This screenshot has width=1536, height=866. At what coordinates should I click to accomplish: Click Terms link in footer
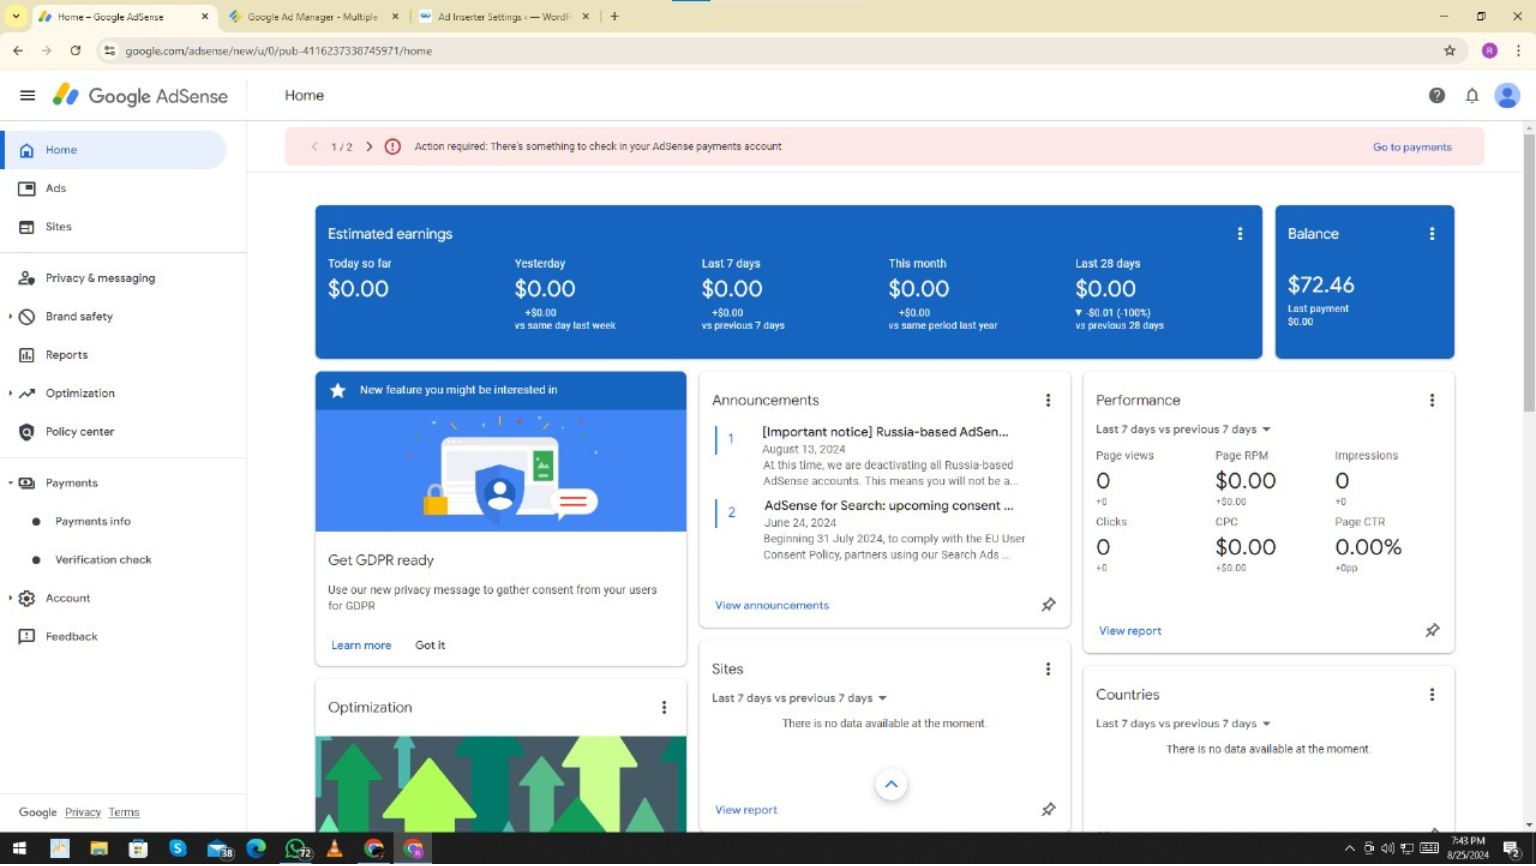[124, 813]
